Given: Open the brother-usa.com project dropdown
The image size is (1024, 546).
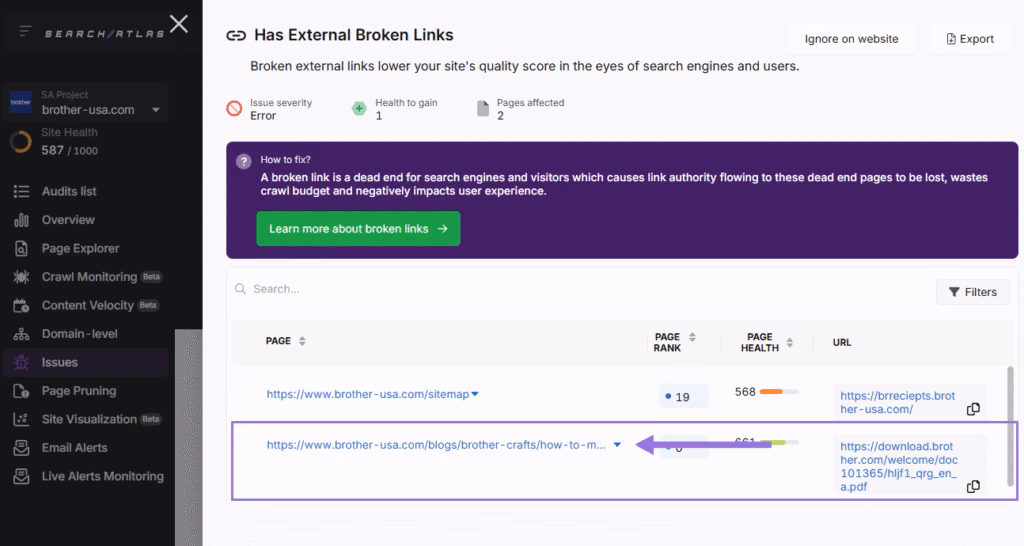Looking at the screenshot, I should pyautogui.click(x=156, y=110).
